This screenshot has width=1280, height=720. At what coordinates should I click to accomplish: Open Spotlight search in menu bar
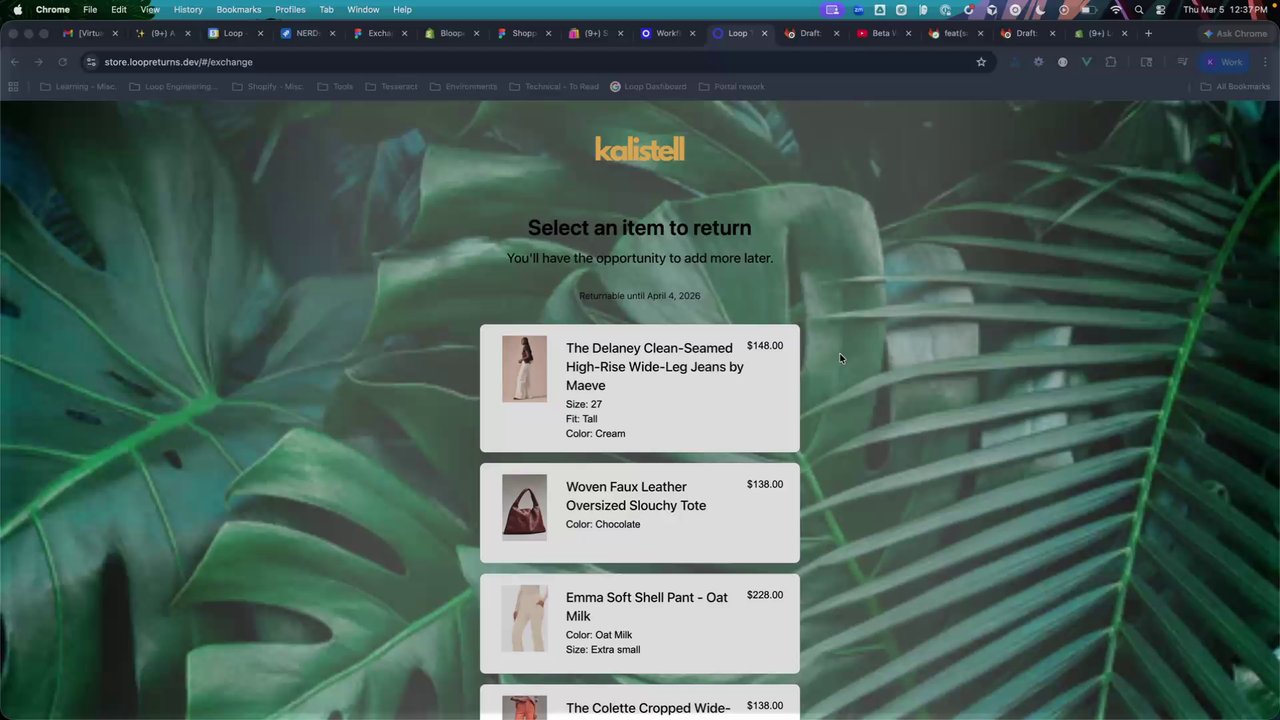(x=1139, y=9)
